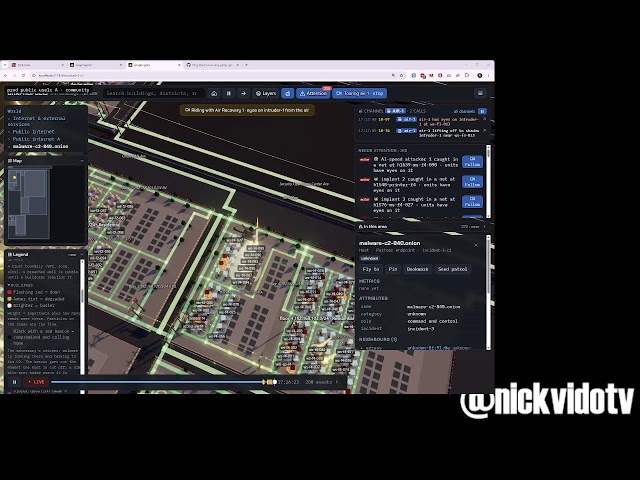
Task: Pause playback in the bottom timeline
Action: pyautogui.click(x=14, y=382)
